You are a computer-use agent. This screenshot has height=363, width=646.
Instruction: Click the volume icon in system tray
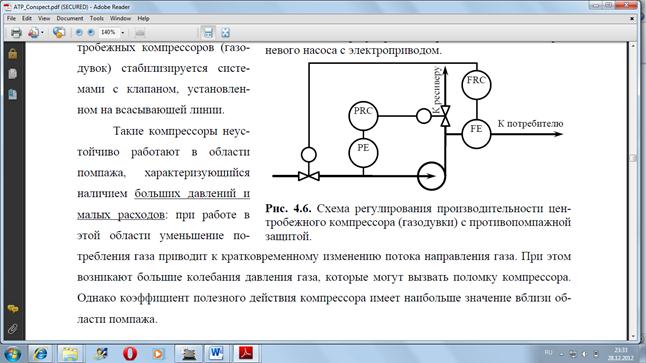point(584,354)
